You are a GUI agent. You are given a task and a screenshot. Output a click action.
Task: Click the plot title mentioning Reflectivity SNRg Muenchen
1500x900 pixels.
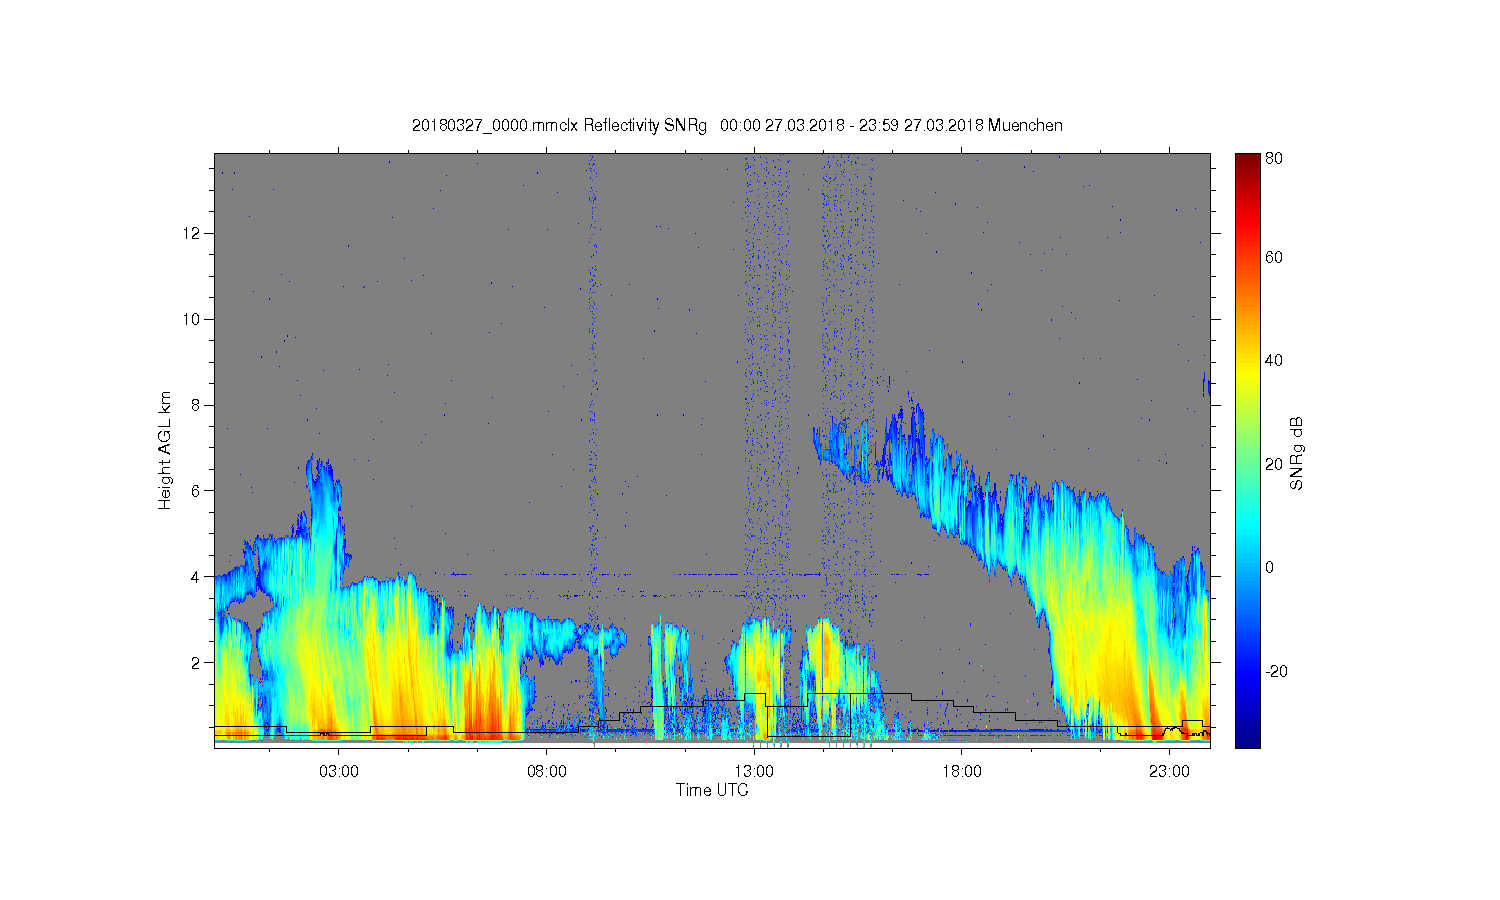pyautogui.click(x=737, y=126)
